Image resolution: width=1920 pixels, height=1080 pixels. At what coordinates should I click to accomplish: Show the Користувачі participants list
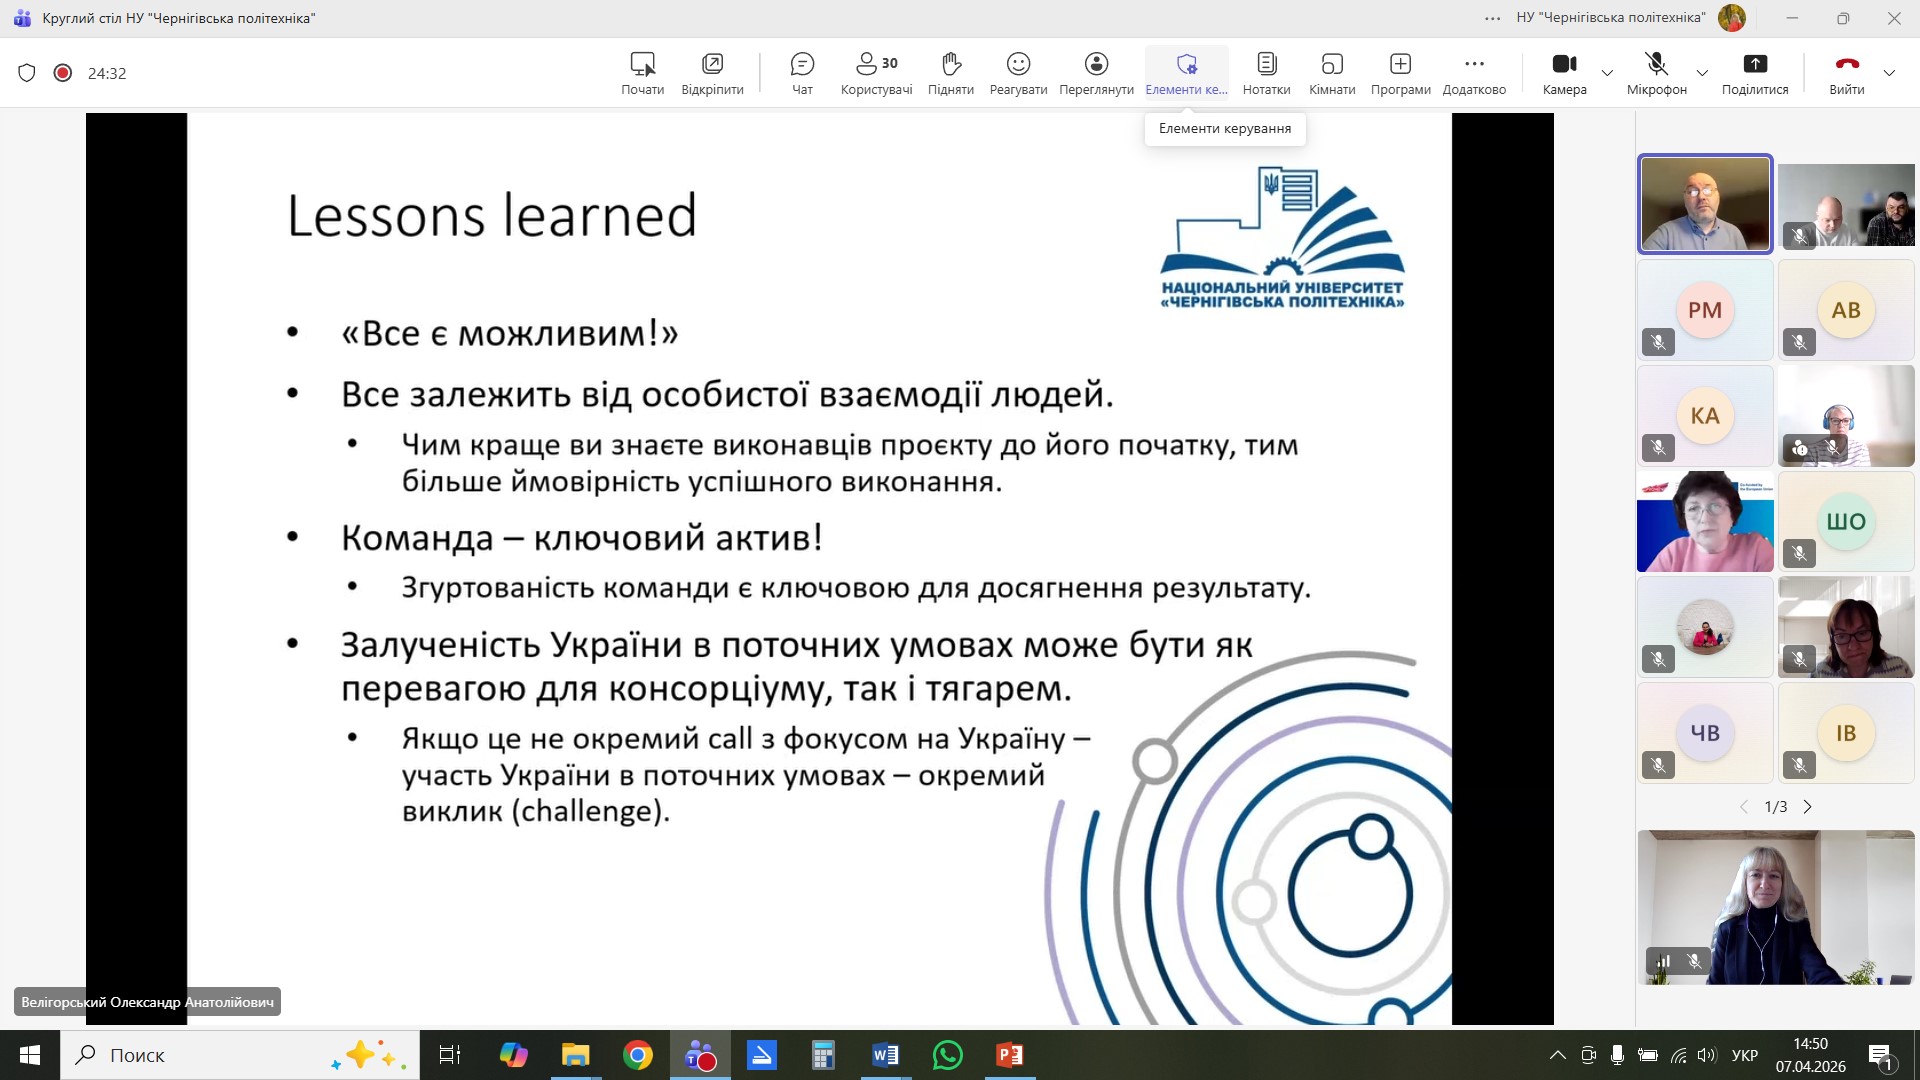[876, 73]
